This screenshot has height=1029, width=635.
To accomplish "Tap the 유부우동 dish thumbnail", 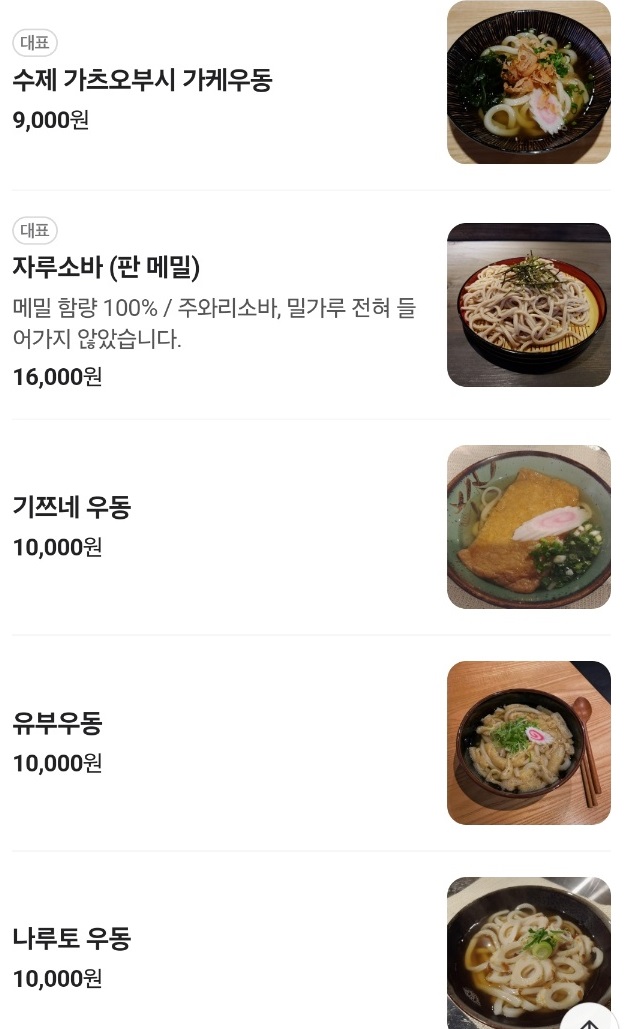I will pyautogui.click(x=528, y=742).
